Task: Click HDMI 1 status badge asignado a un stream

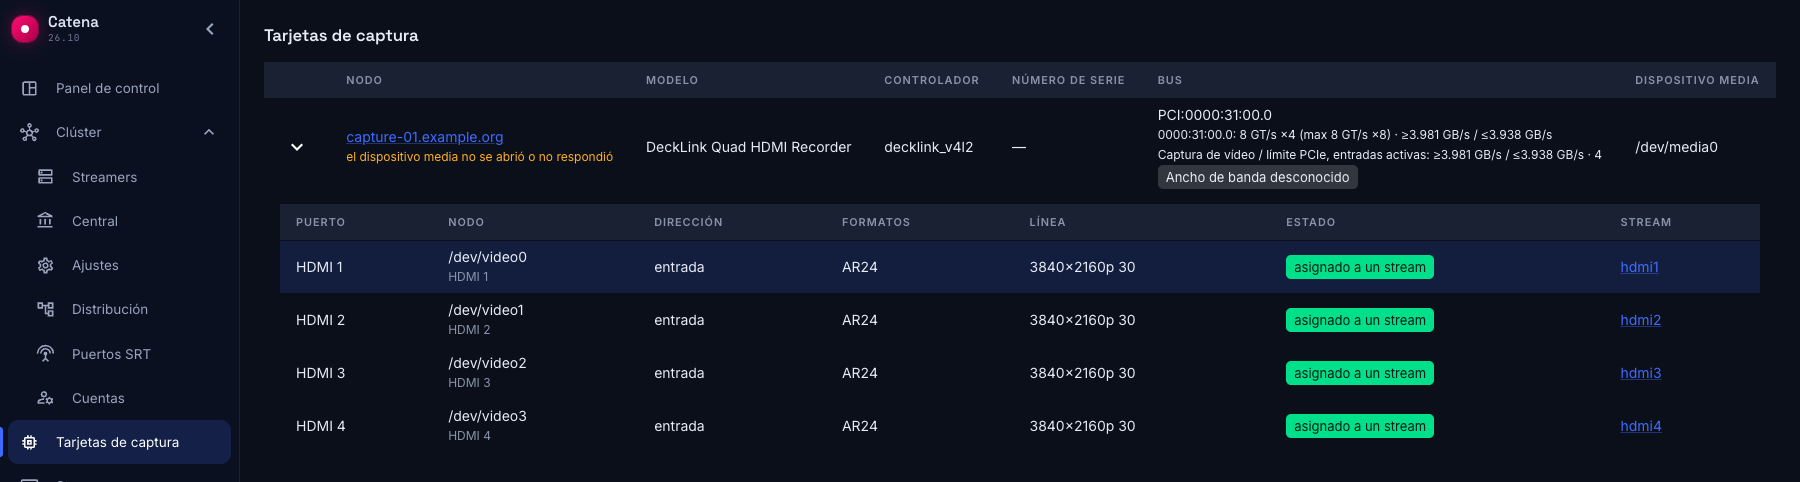Action: pos(1359,267)
